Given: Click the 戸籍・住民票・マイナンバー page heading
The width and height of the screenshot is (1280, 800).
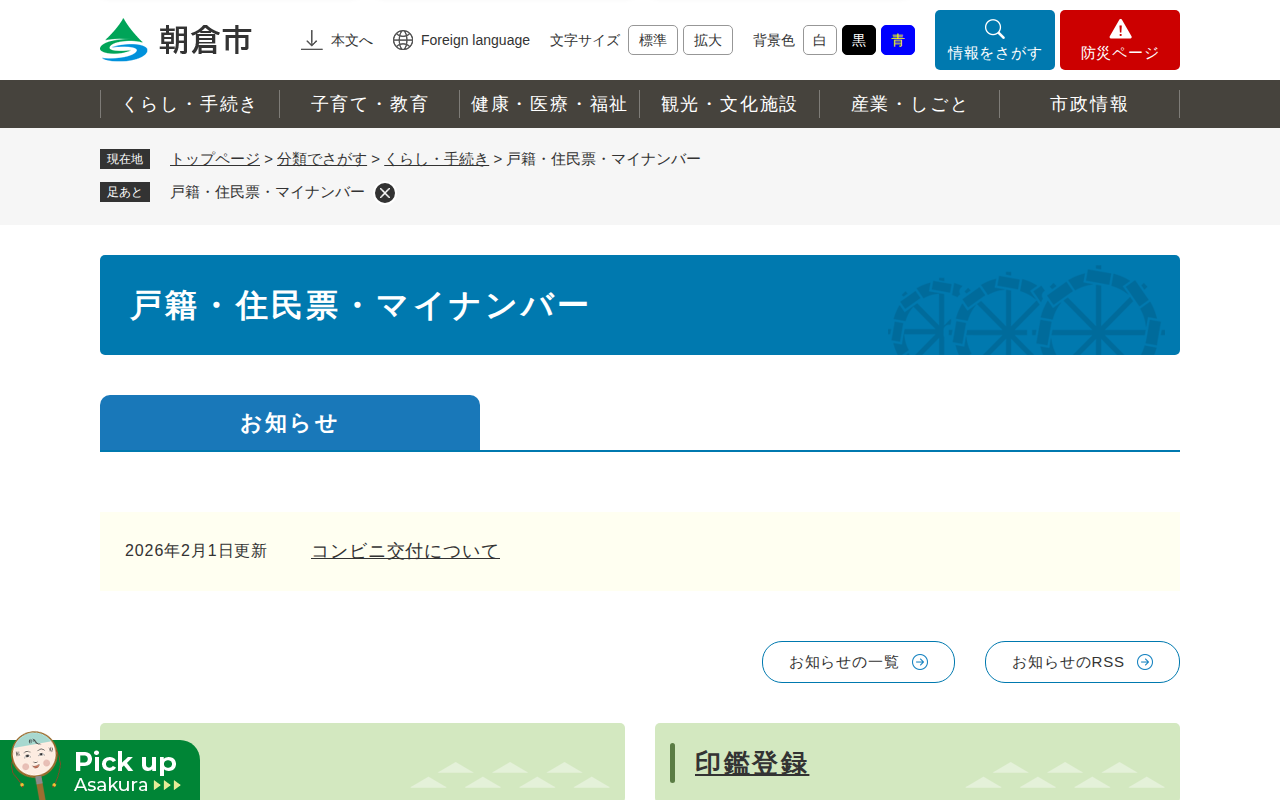Looking at the screenshot, I should [x=360, y=306].
